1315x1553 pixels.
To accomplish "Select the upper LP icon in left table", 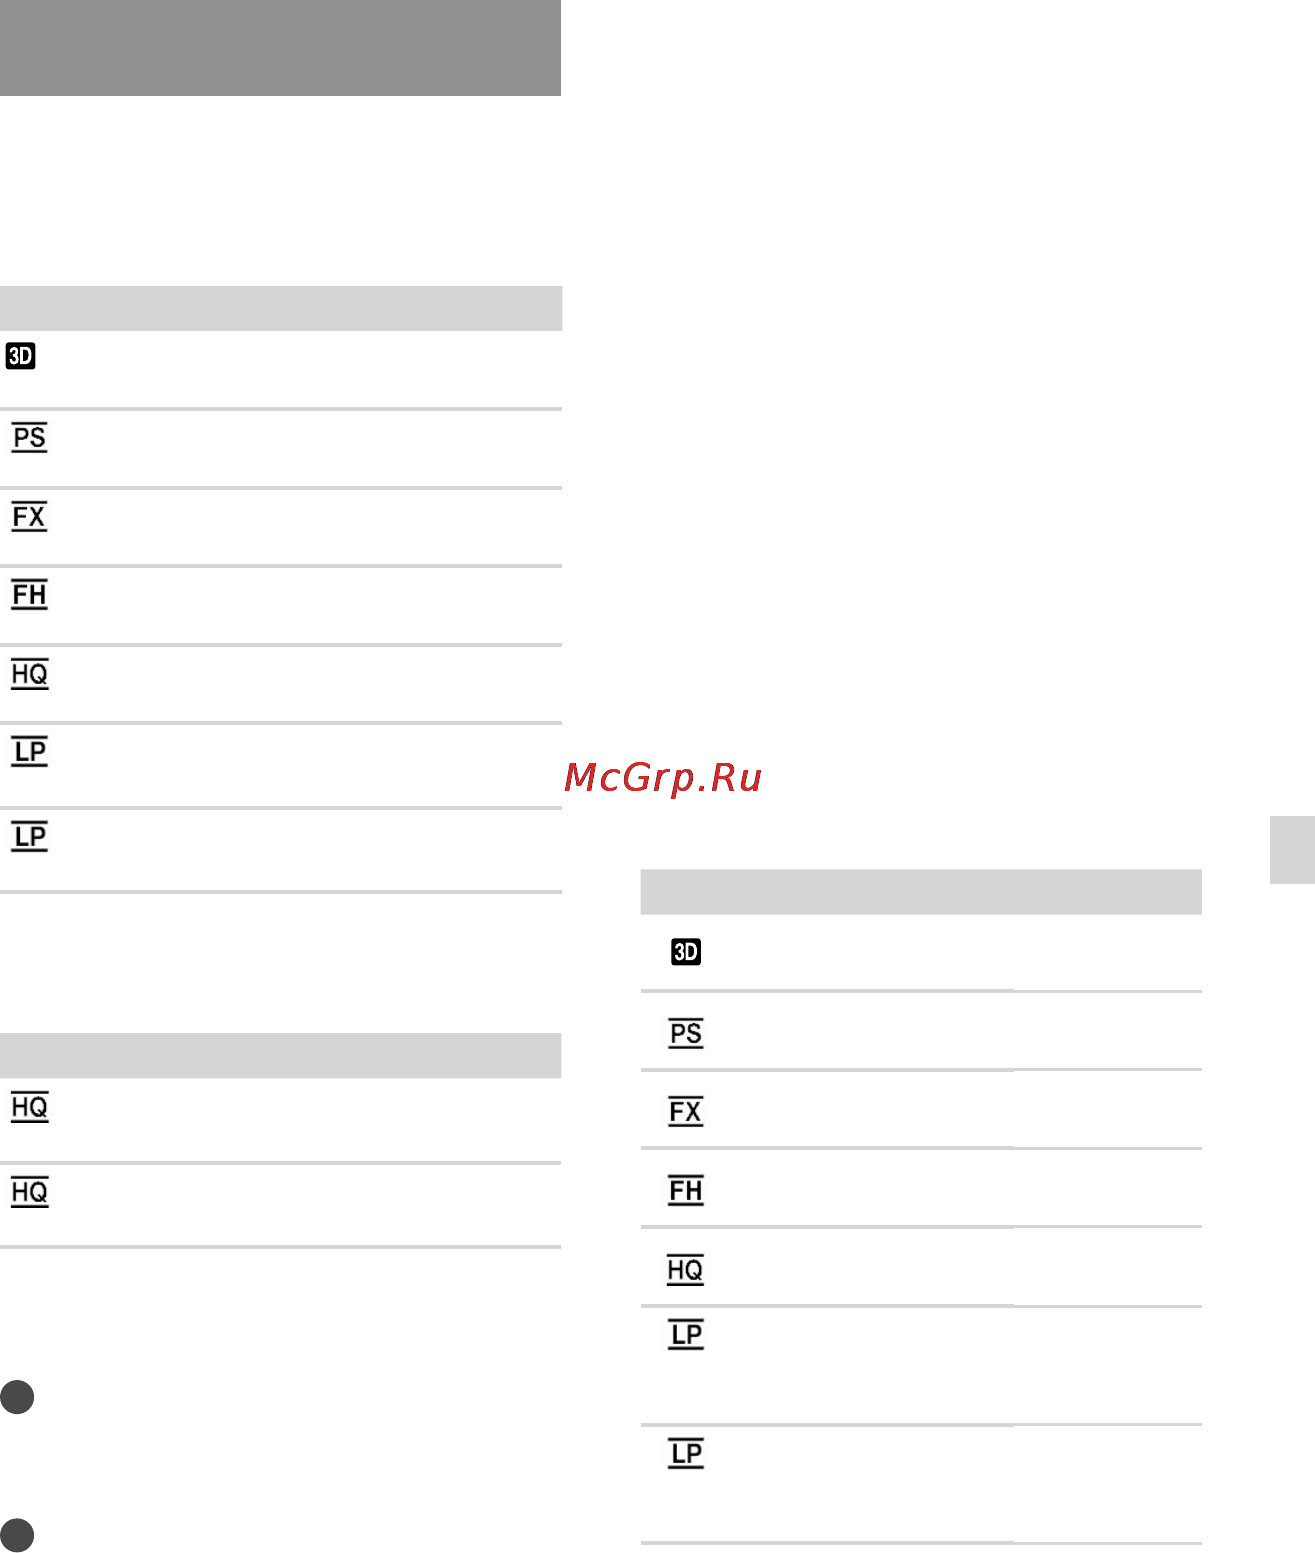I will tap(29, 752).
